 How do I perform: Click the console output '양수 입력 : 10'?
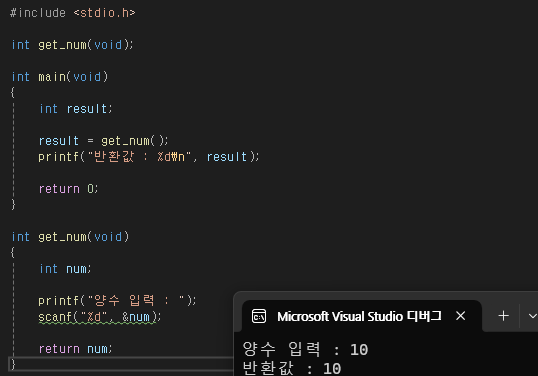[305, 350]
